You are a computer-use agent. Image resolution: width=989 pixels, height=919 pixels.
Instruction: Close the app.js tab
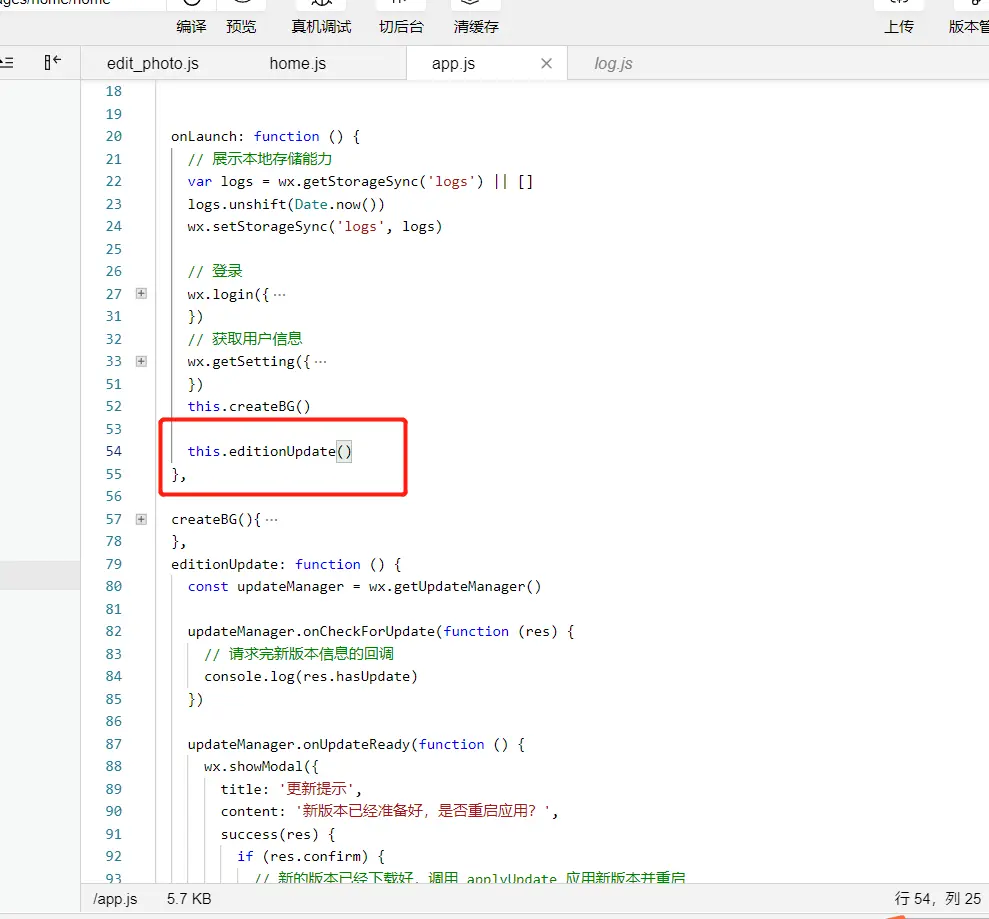546,63
